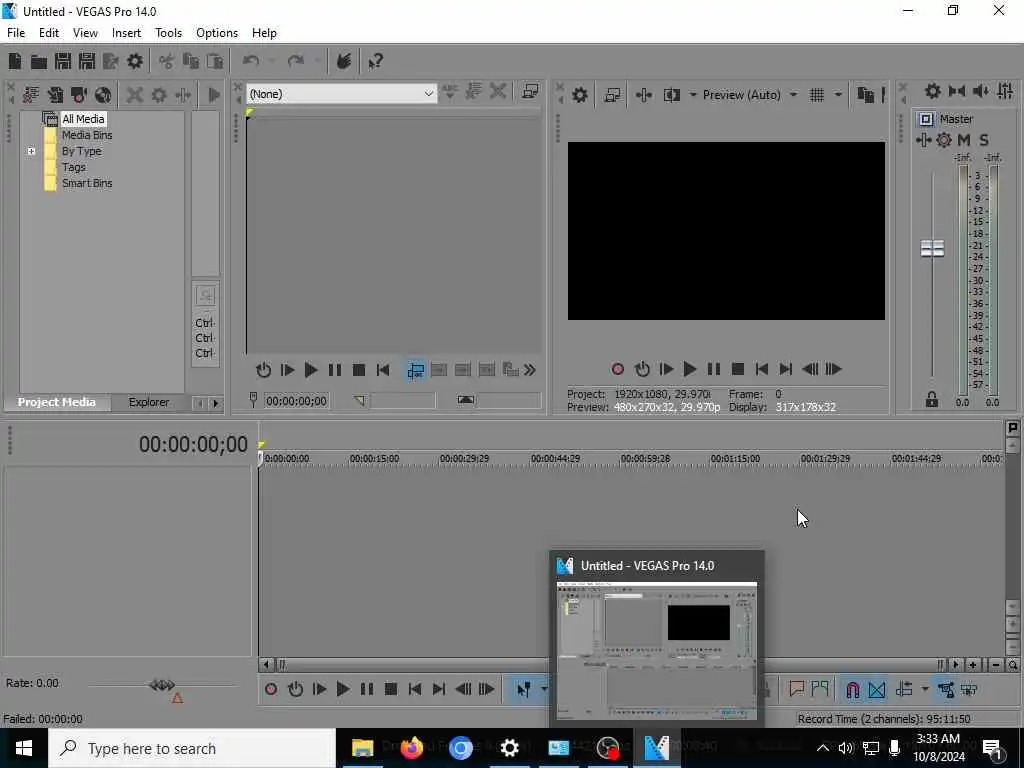
Task: Open the Tools menu
Action: 168,33
